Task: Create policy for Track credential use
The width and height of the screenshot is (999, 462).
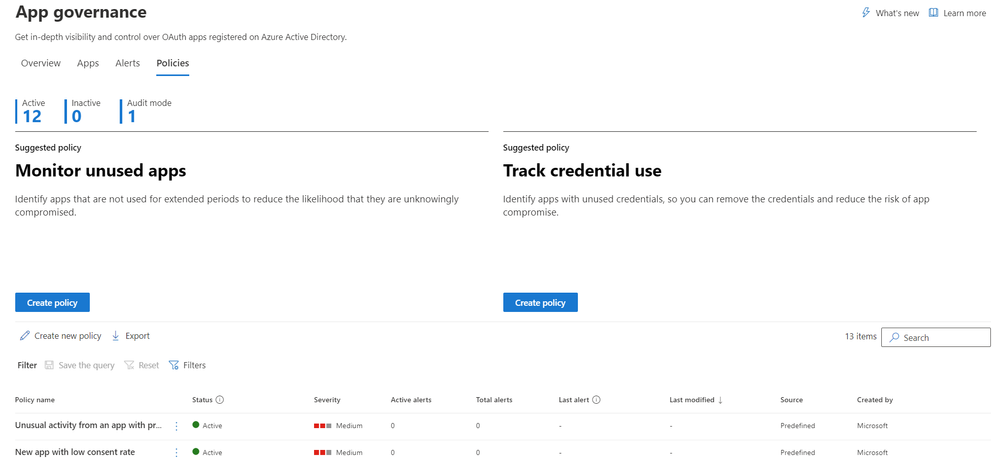Action: click(x=540, y=303)
